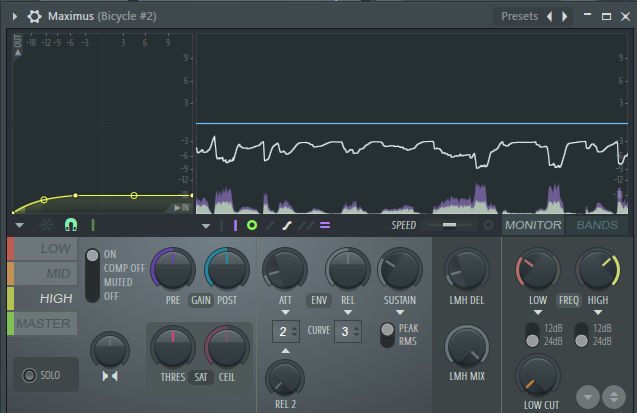637x413 pixels.
Task: Select the MASTER band tab
Action: [x=43, y=324]
